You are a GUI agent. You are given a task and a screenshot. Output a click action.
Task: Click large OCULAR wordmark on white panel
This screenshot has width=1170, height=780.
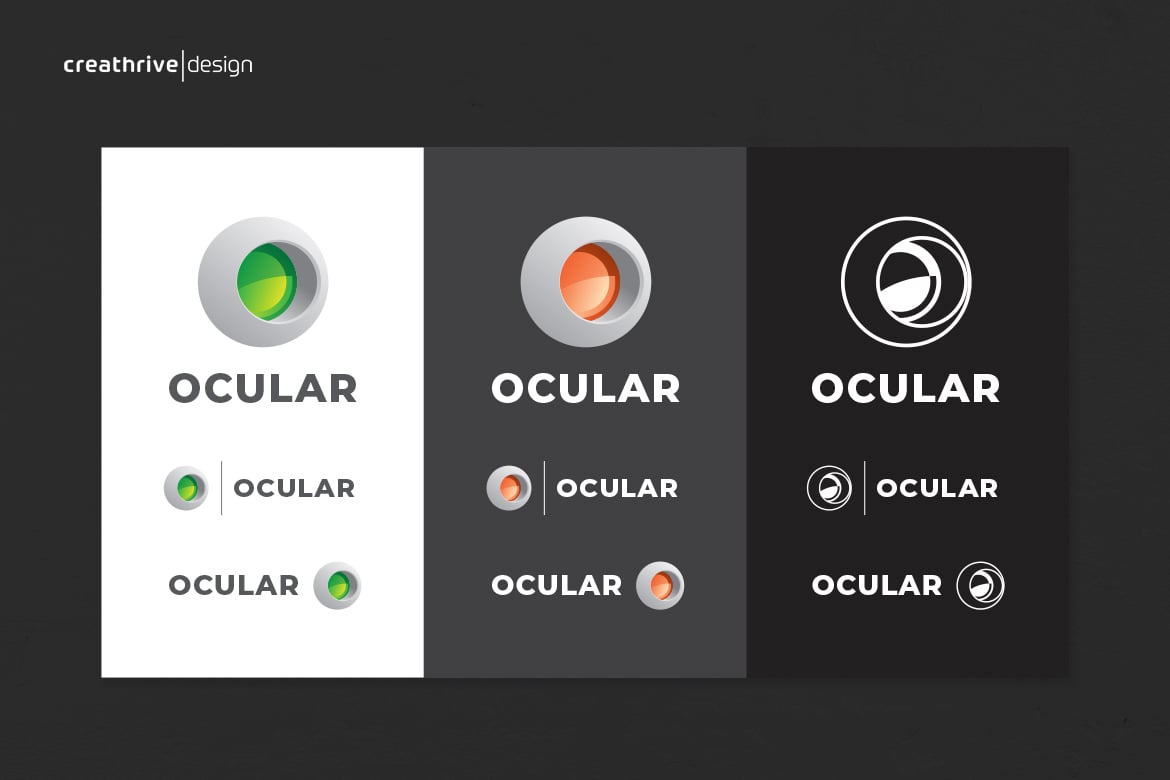pyautogui.click(x=263, y=389)
